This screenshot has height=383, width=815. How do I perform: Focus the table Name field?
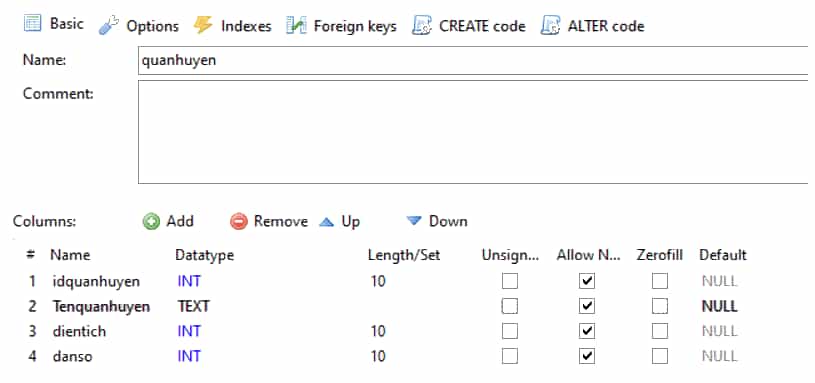click(x=473, y=60)
